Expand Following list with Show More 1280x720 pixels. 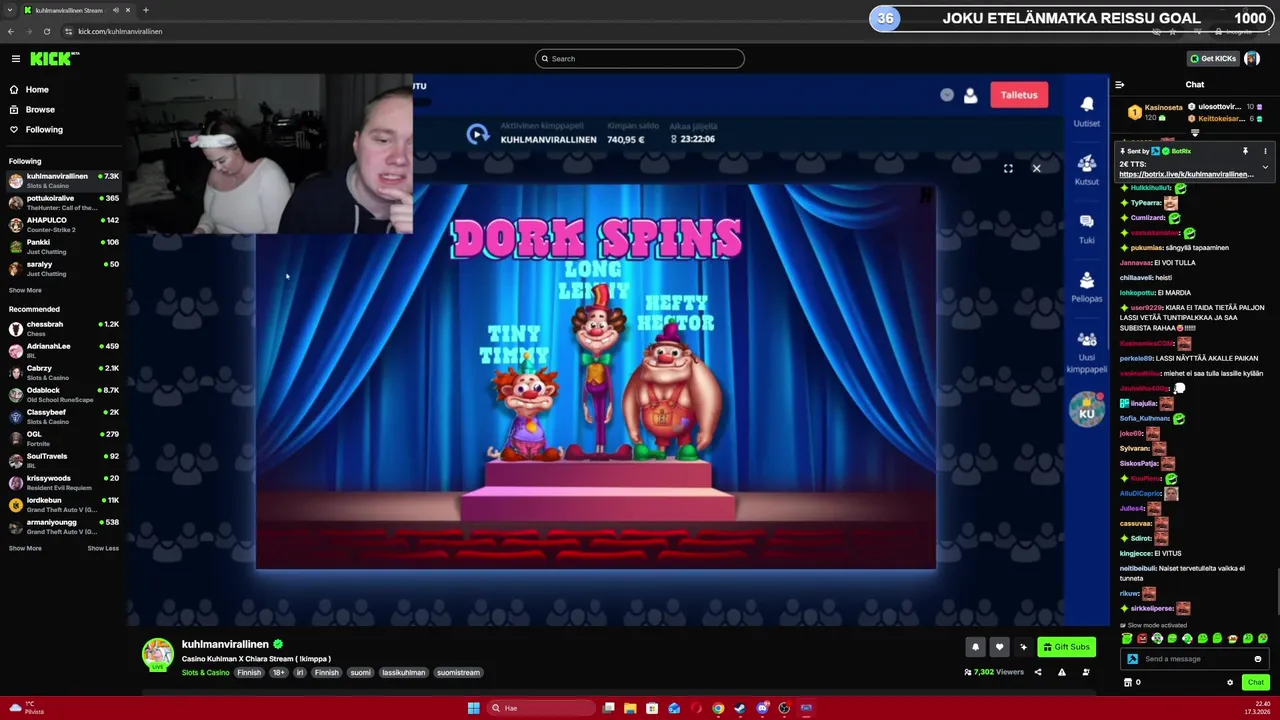[x=25, y=290]
